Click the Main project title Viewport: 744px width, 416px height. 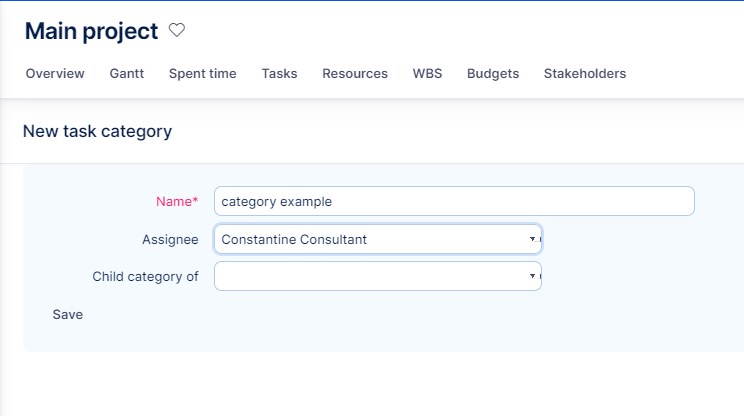(91, 31)
